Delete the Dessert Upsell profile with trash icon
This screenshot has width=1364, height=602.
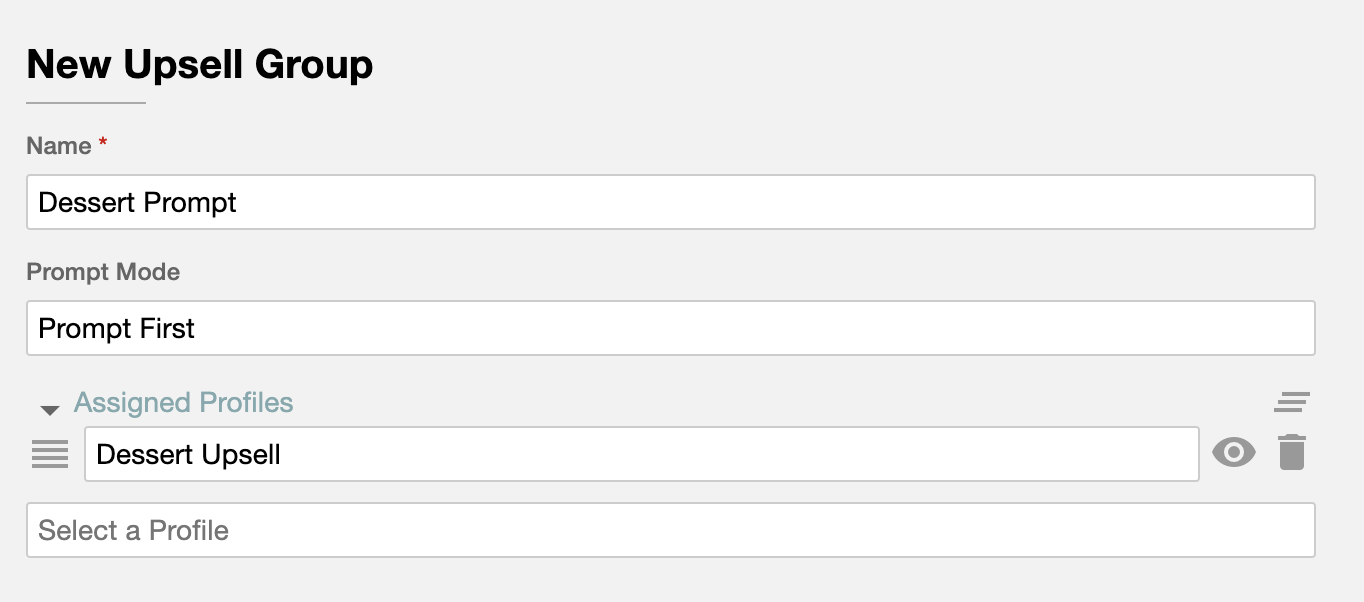point(1292,452)
